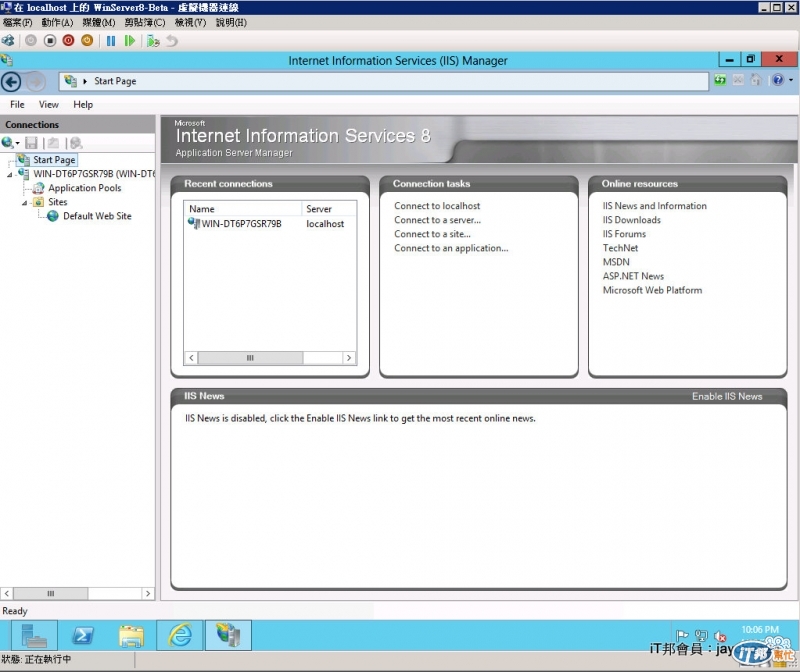
Task: Click the Delete Connection icon in Connections toolbar
Action: [x=76, y=143]
